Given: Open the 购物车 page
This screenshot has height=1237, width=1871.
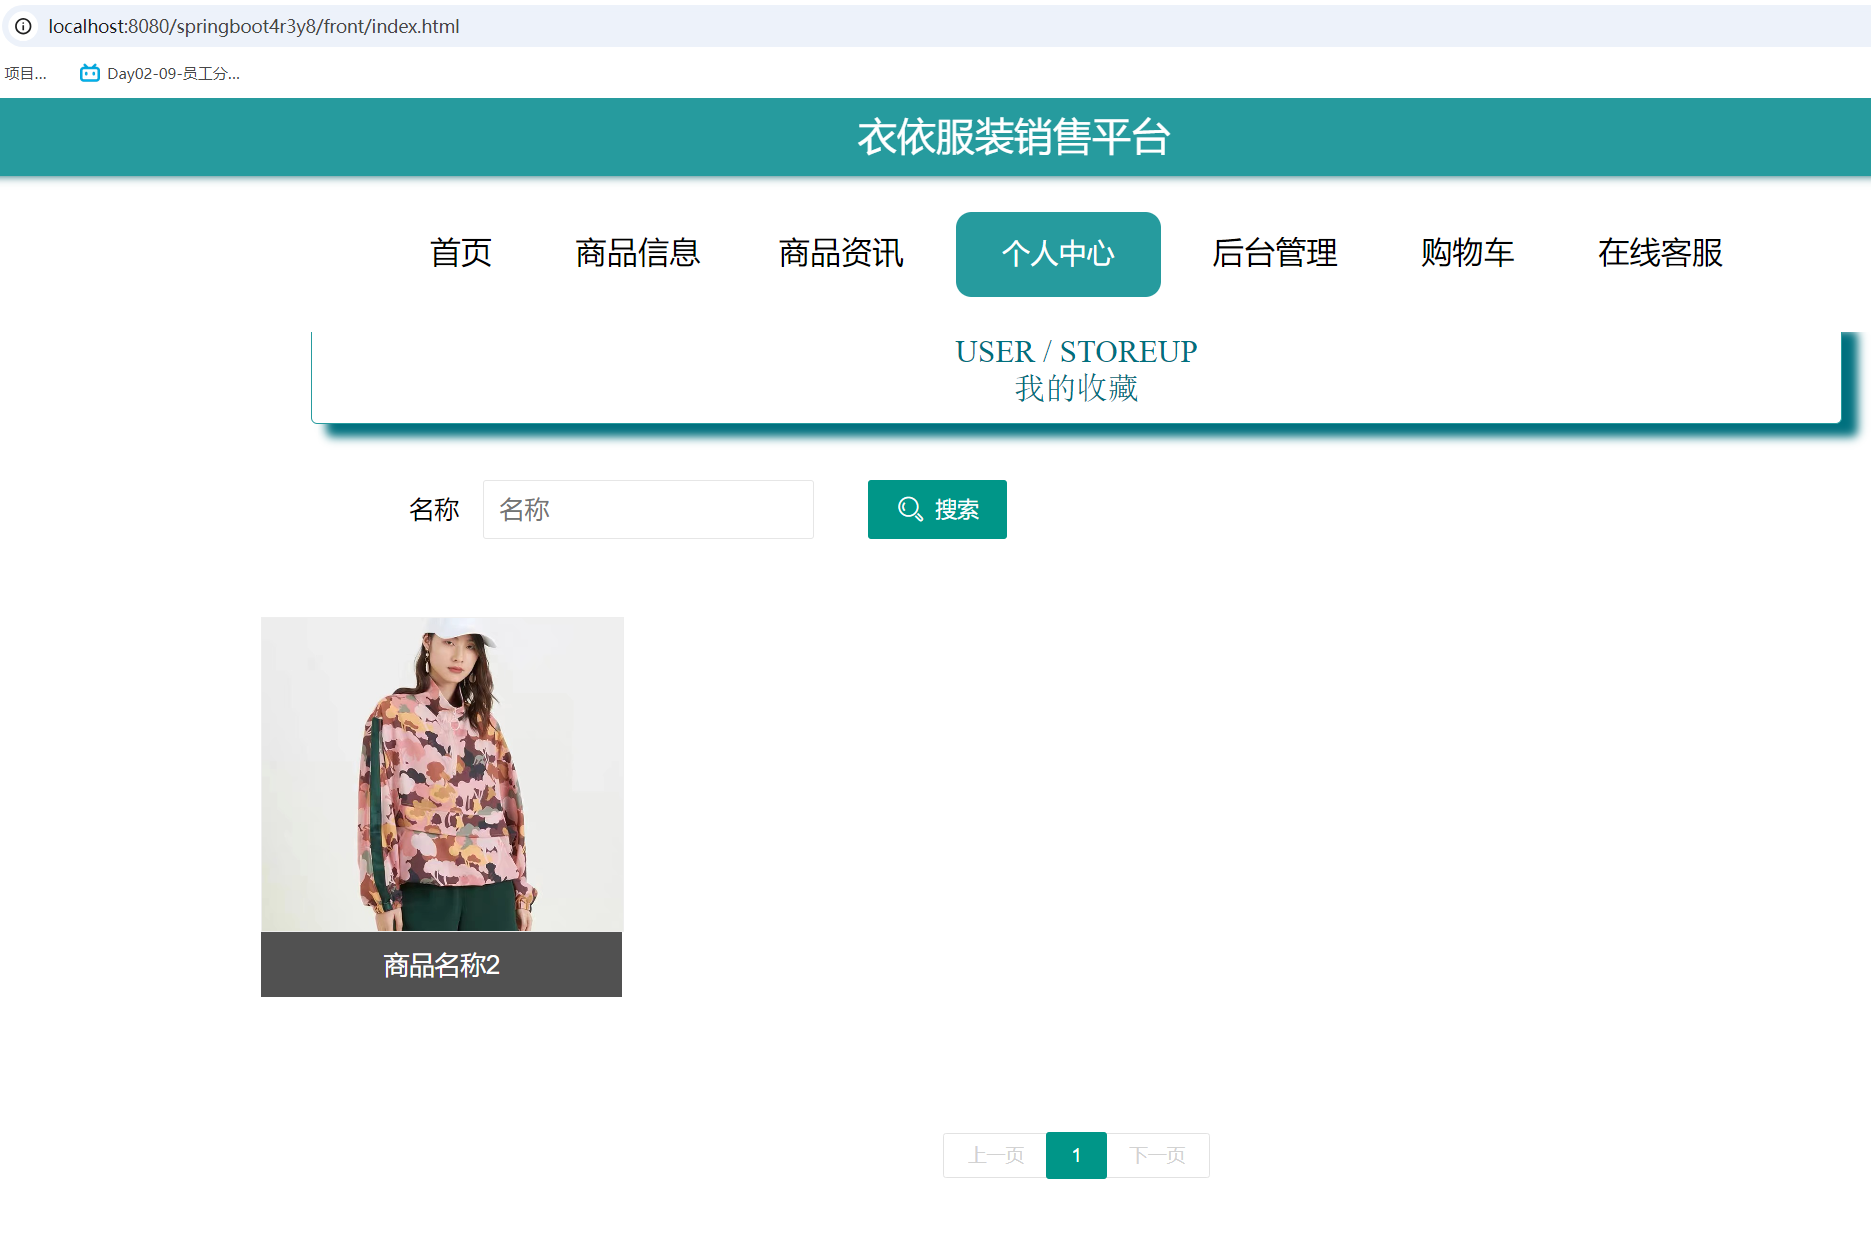Looking at the screenshot, I should coord(1467,254).
